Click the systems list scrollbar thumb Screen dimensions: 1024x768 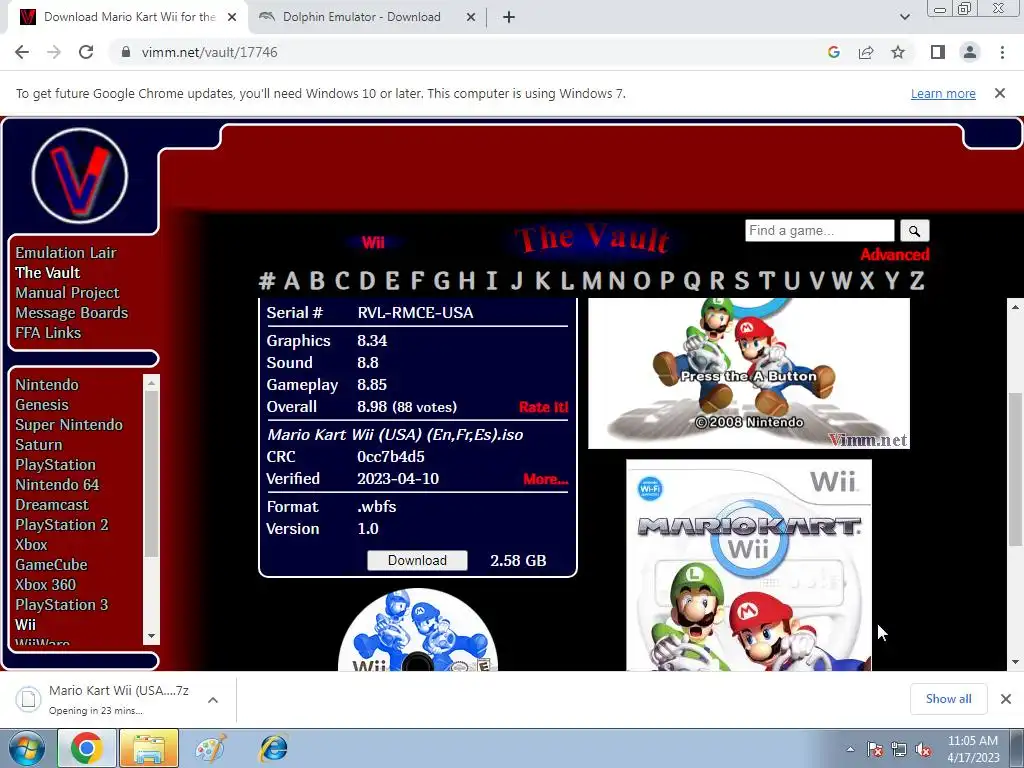click(151, 474)
